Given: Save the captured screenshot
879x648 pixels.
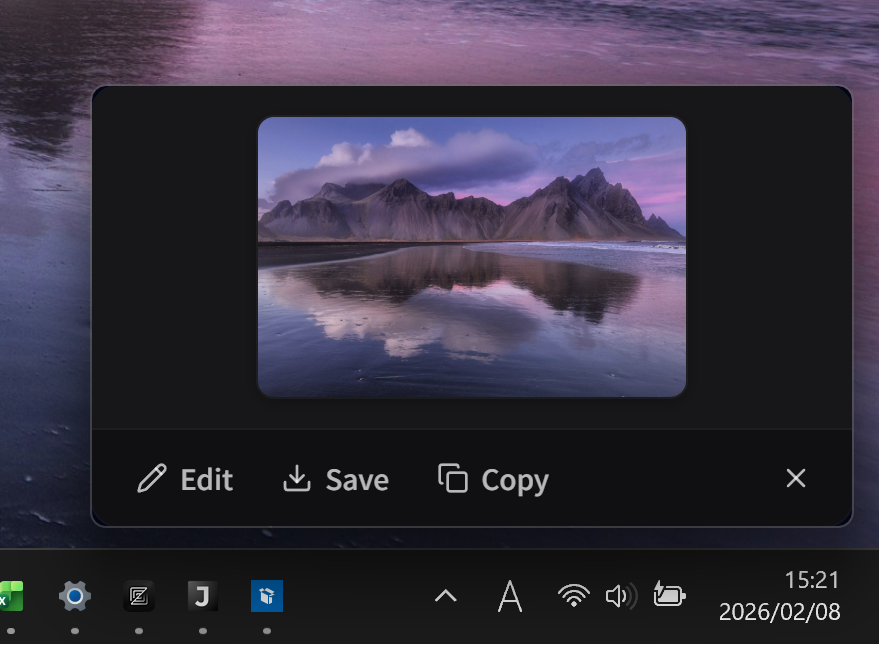Looking at the screenshot, I should click(x=359, y=479).
